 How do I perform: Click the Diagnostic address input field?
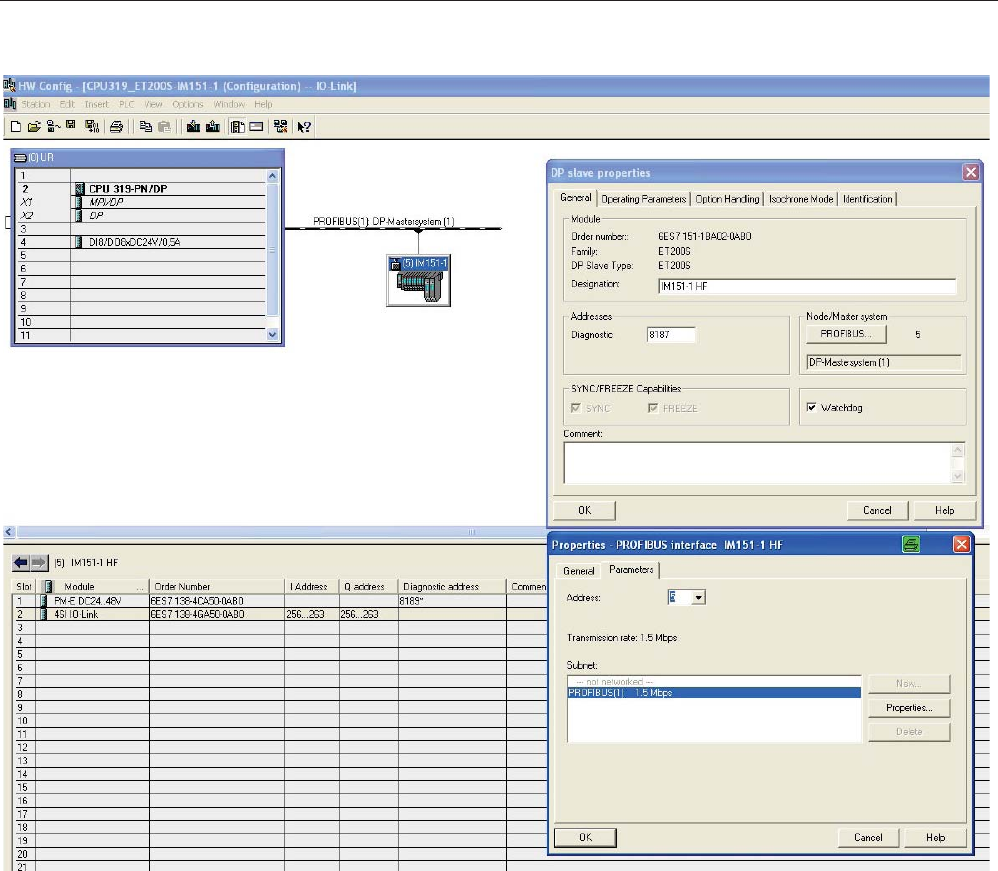[671, 335]
